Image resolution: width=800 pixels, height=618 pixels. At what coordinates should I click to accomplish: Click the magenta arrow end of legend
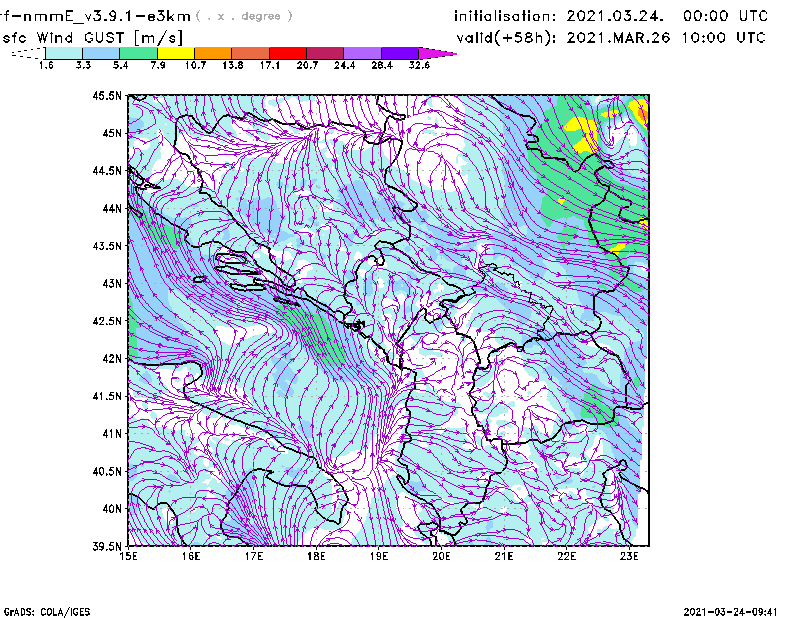click(x=437, y=53)
